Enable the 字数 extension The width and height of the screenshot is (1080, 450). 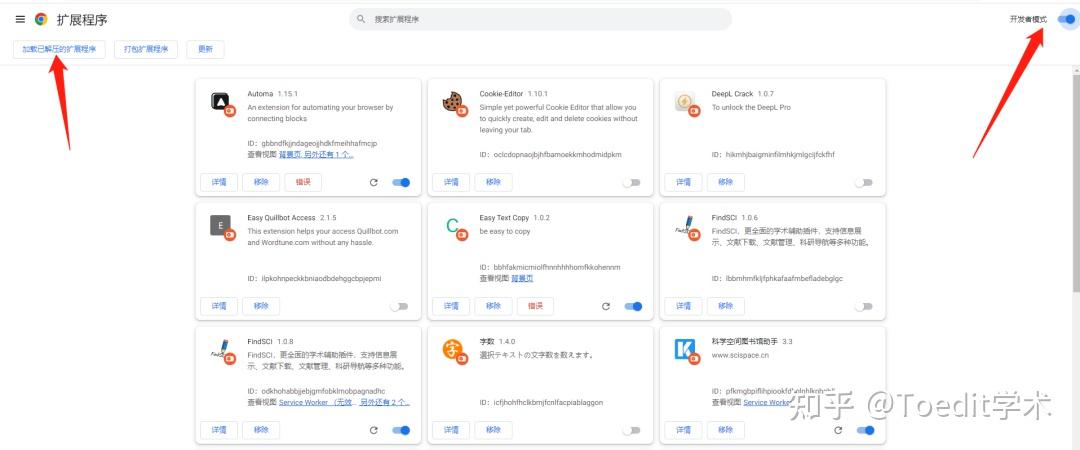[631, 430]
